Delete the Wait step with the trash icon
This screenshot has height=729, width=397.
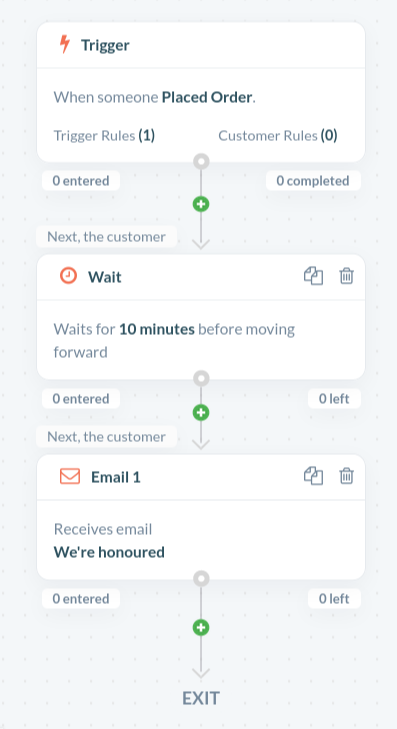point(346,276)
